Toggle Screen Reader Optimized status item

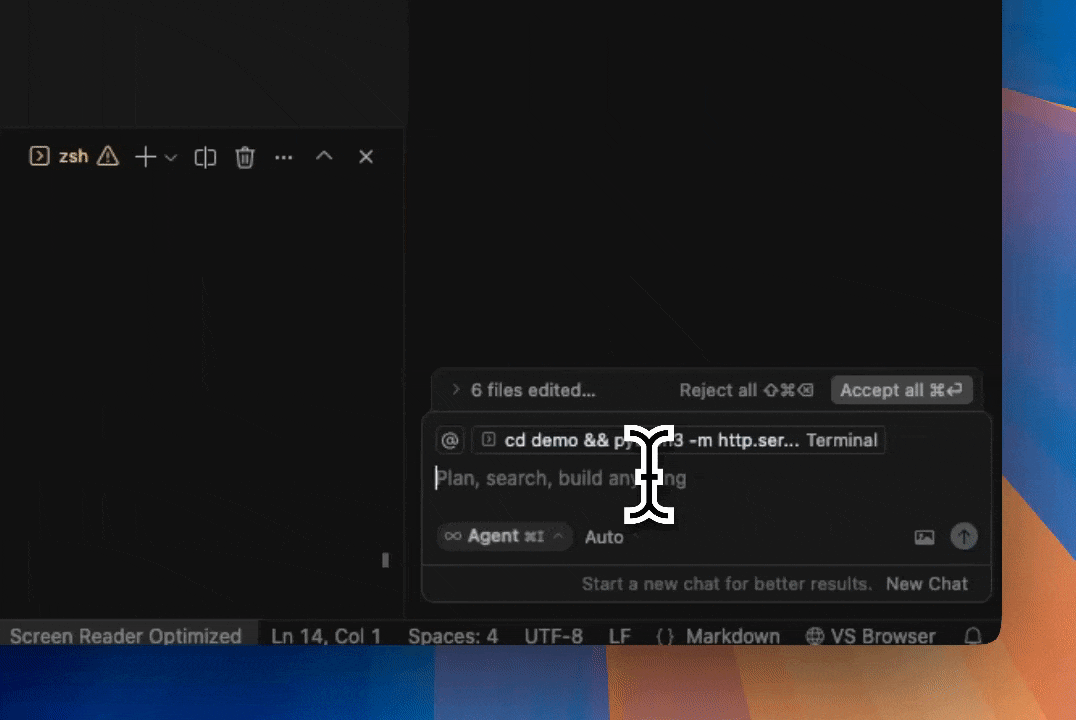click(x=126, y=636)
